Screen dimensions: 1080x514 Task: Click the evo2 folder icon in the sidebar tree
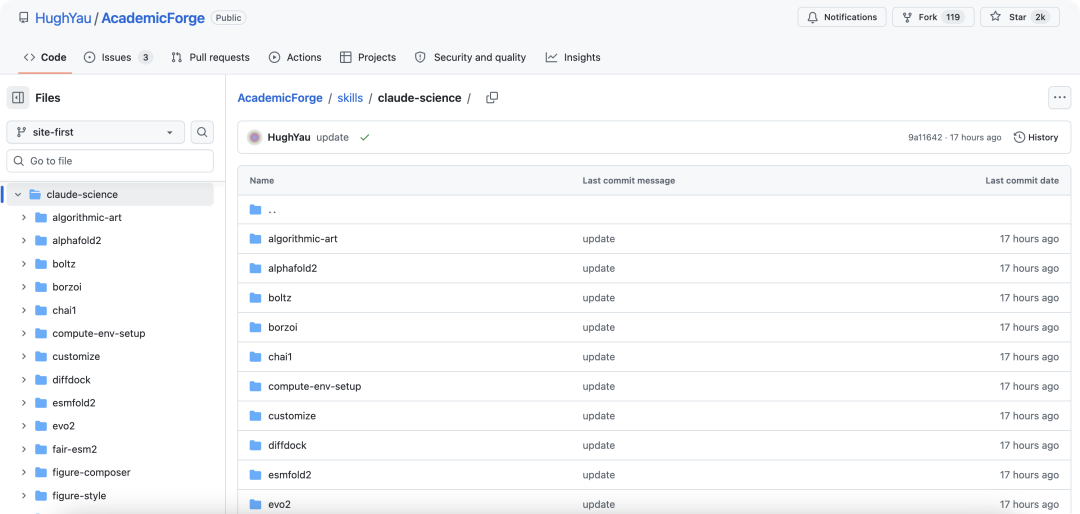(41, 426)
